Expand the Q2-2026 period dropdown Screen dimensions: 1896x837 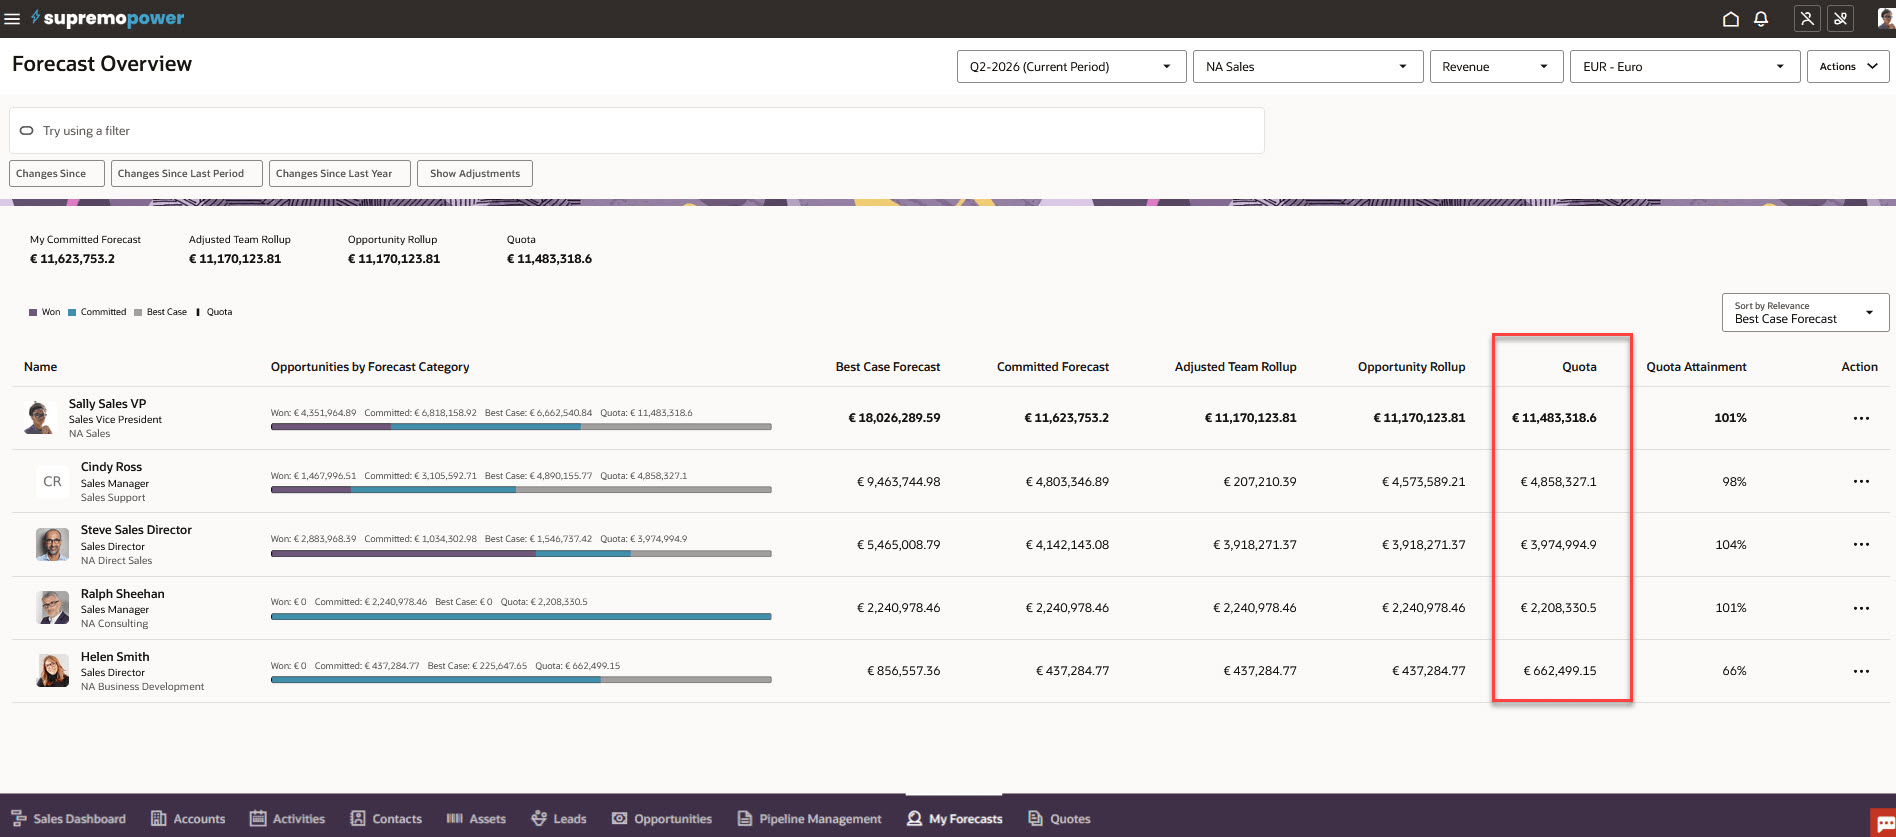tap(1071, 67)
